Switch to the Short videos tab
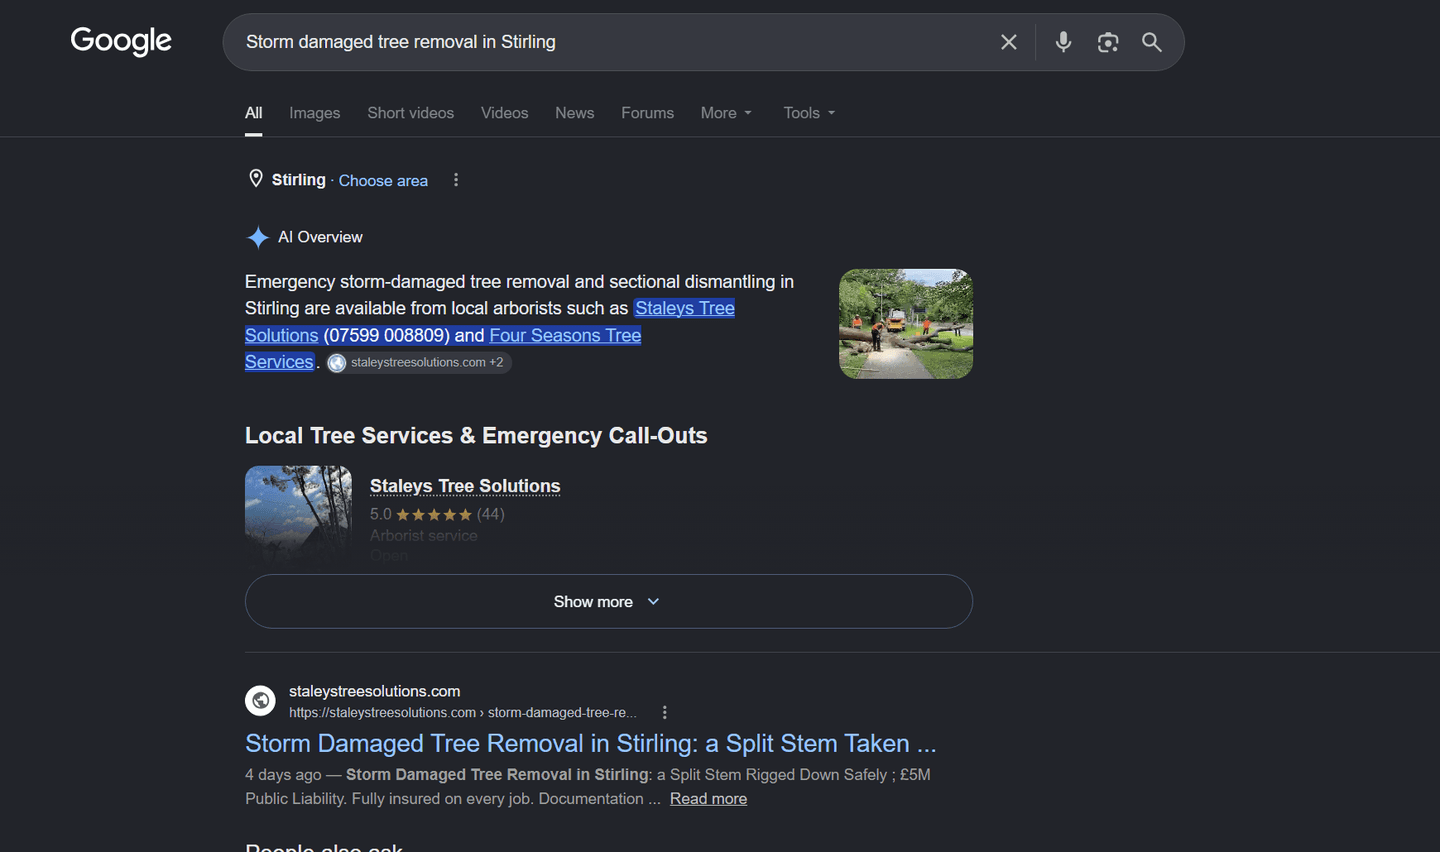Screen dimensions: 1440x852 (410, 113)
